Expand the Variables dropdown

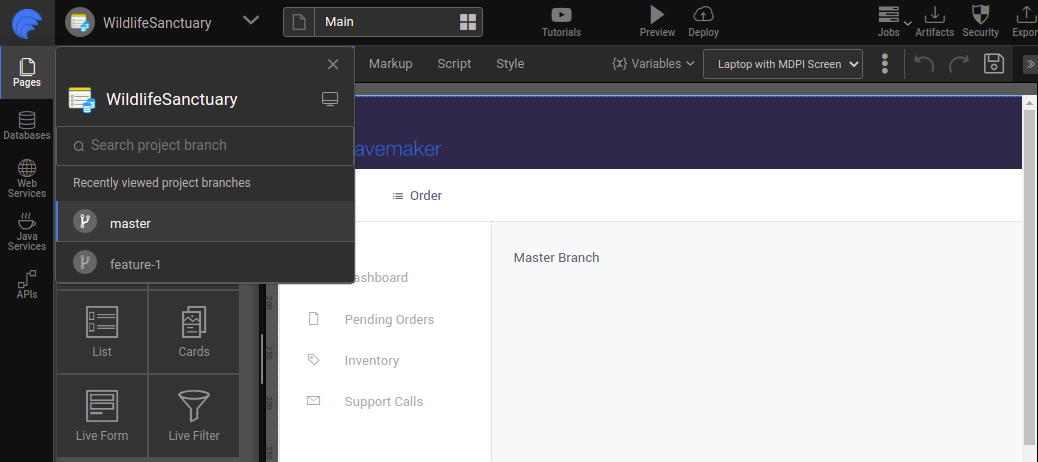(x=653, y=64)
